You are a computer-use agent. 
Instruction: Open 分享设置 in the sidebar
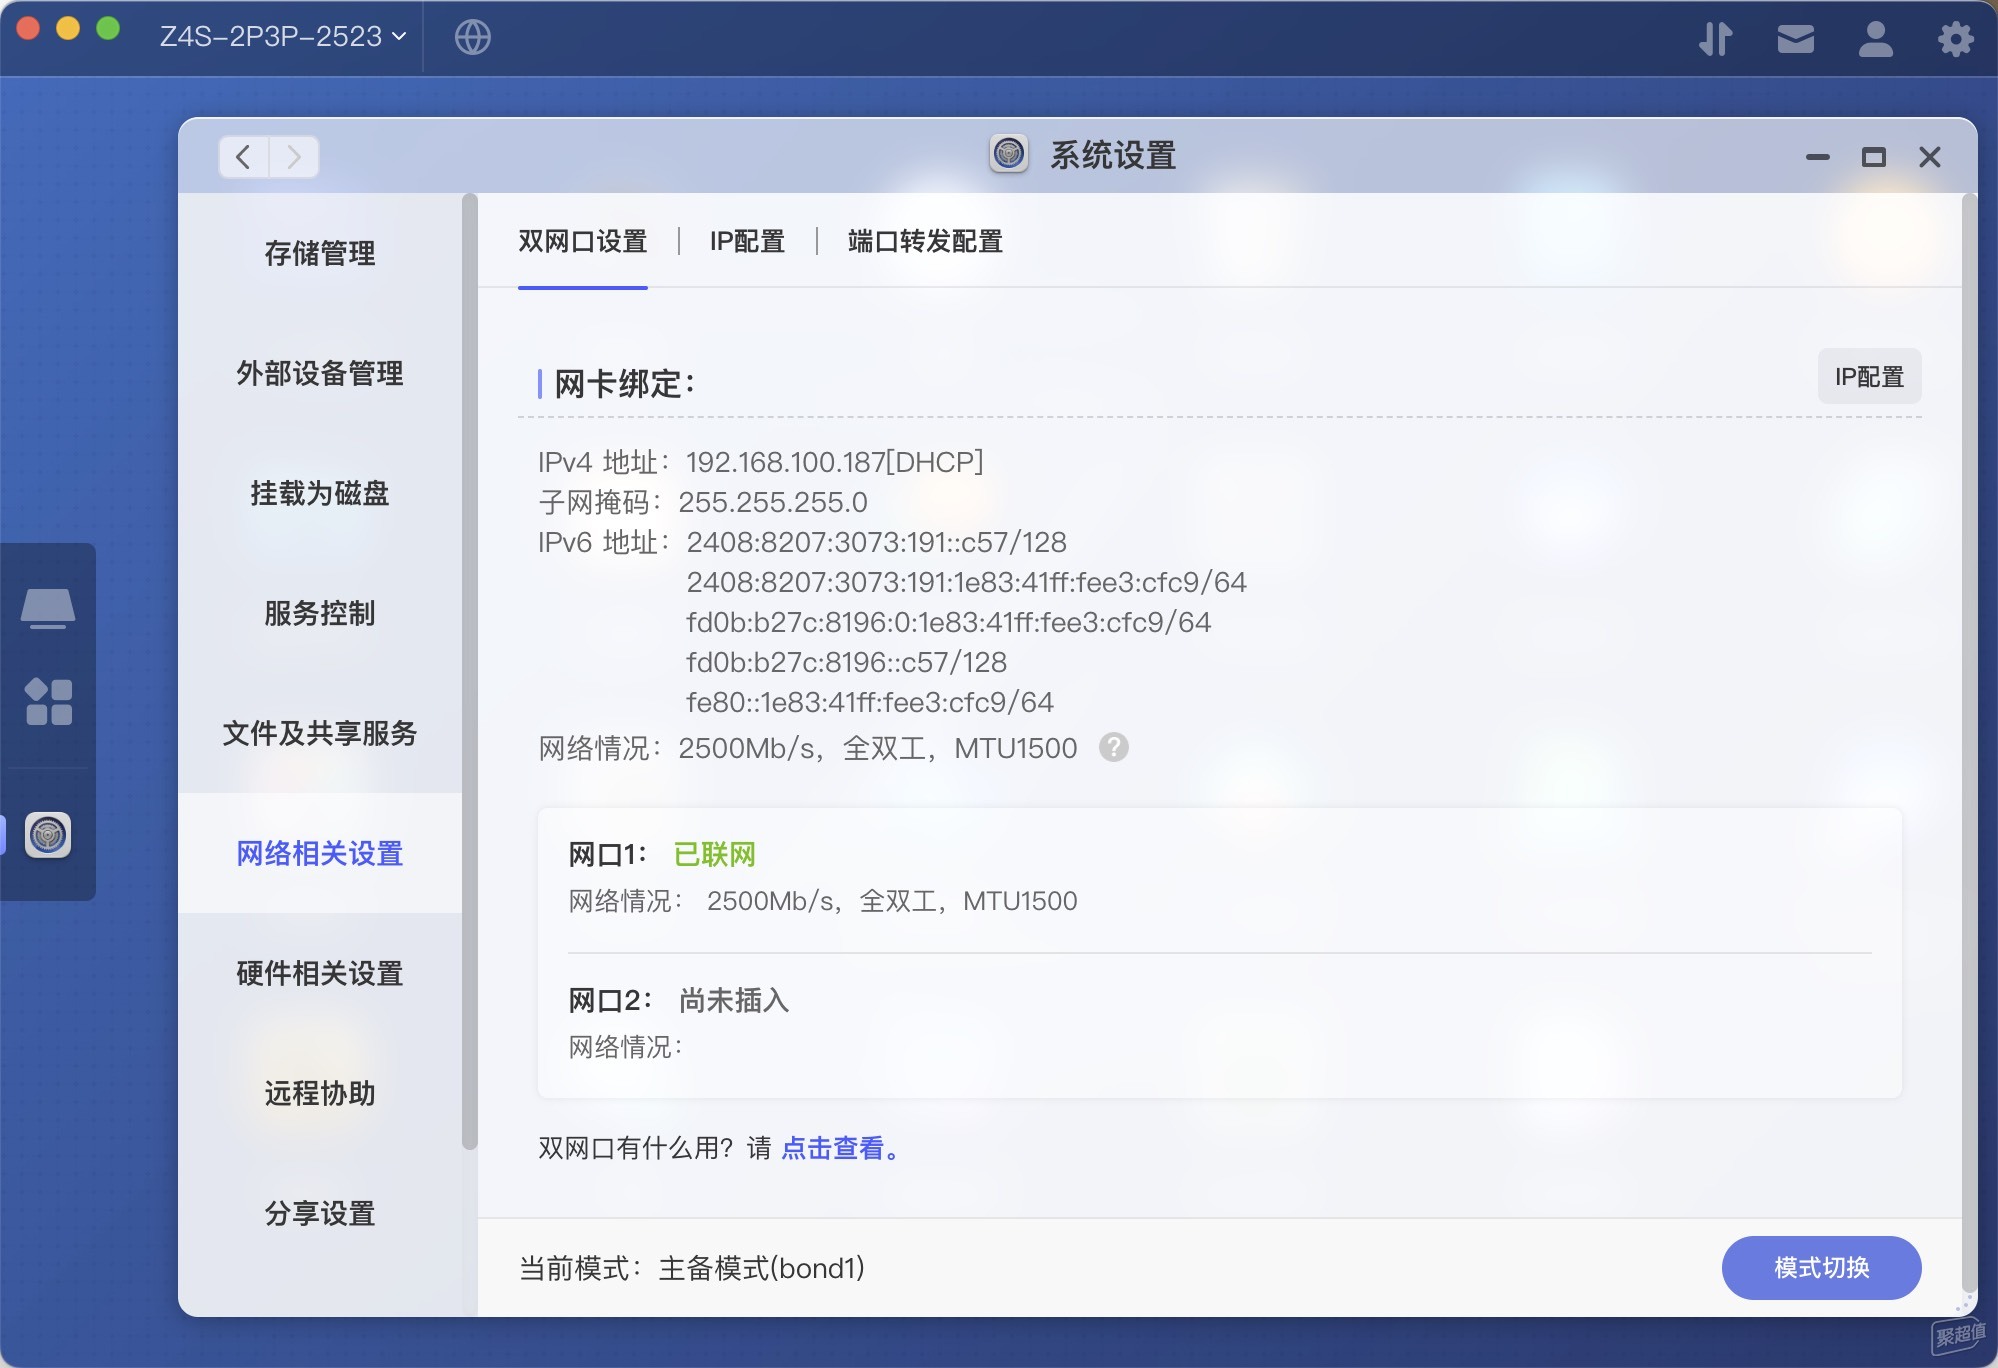click(320, 1213)
